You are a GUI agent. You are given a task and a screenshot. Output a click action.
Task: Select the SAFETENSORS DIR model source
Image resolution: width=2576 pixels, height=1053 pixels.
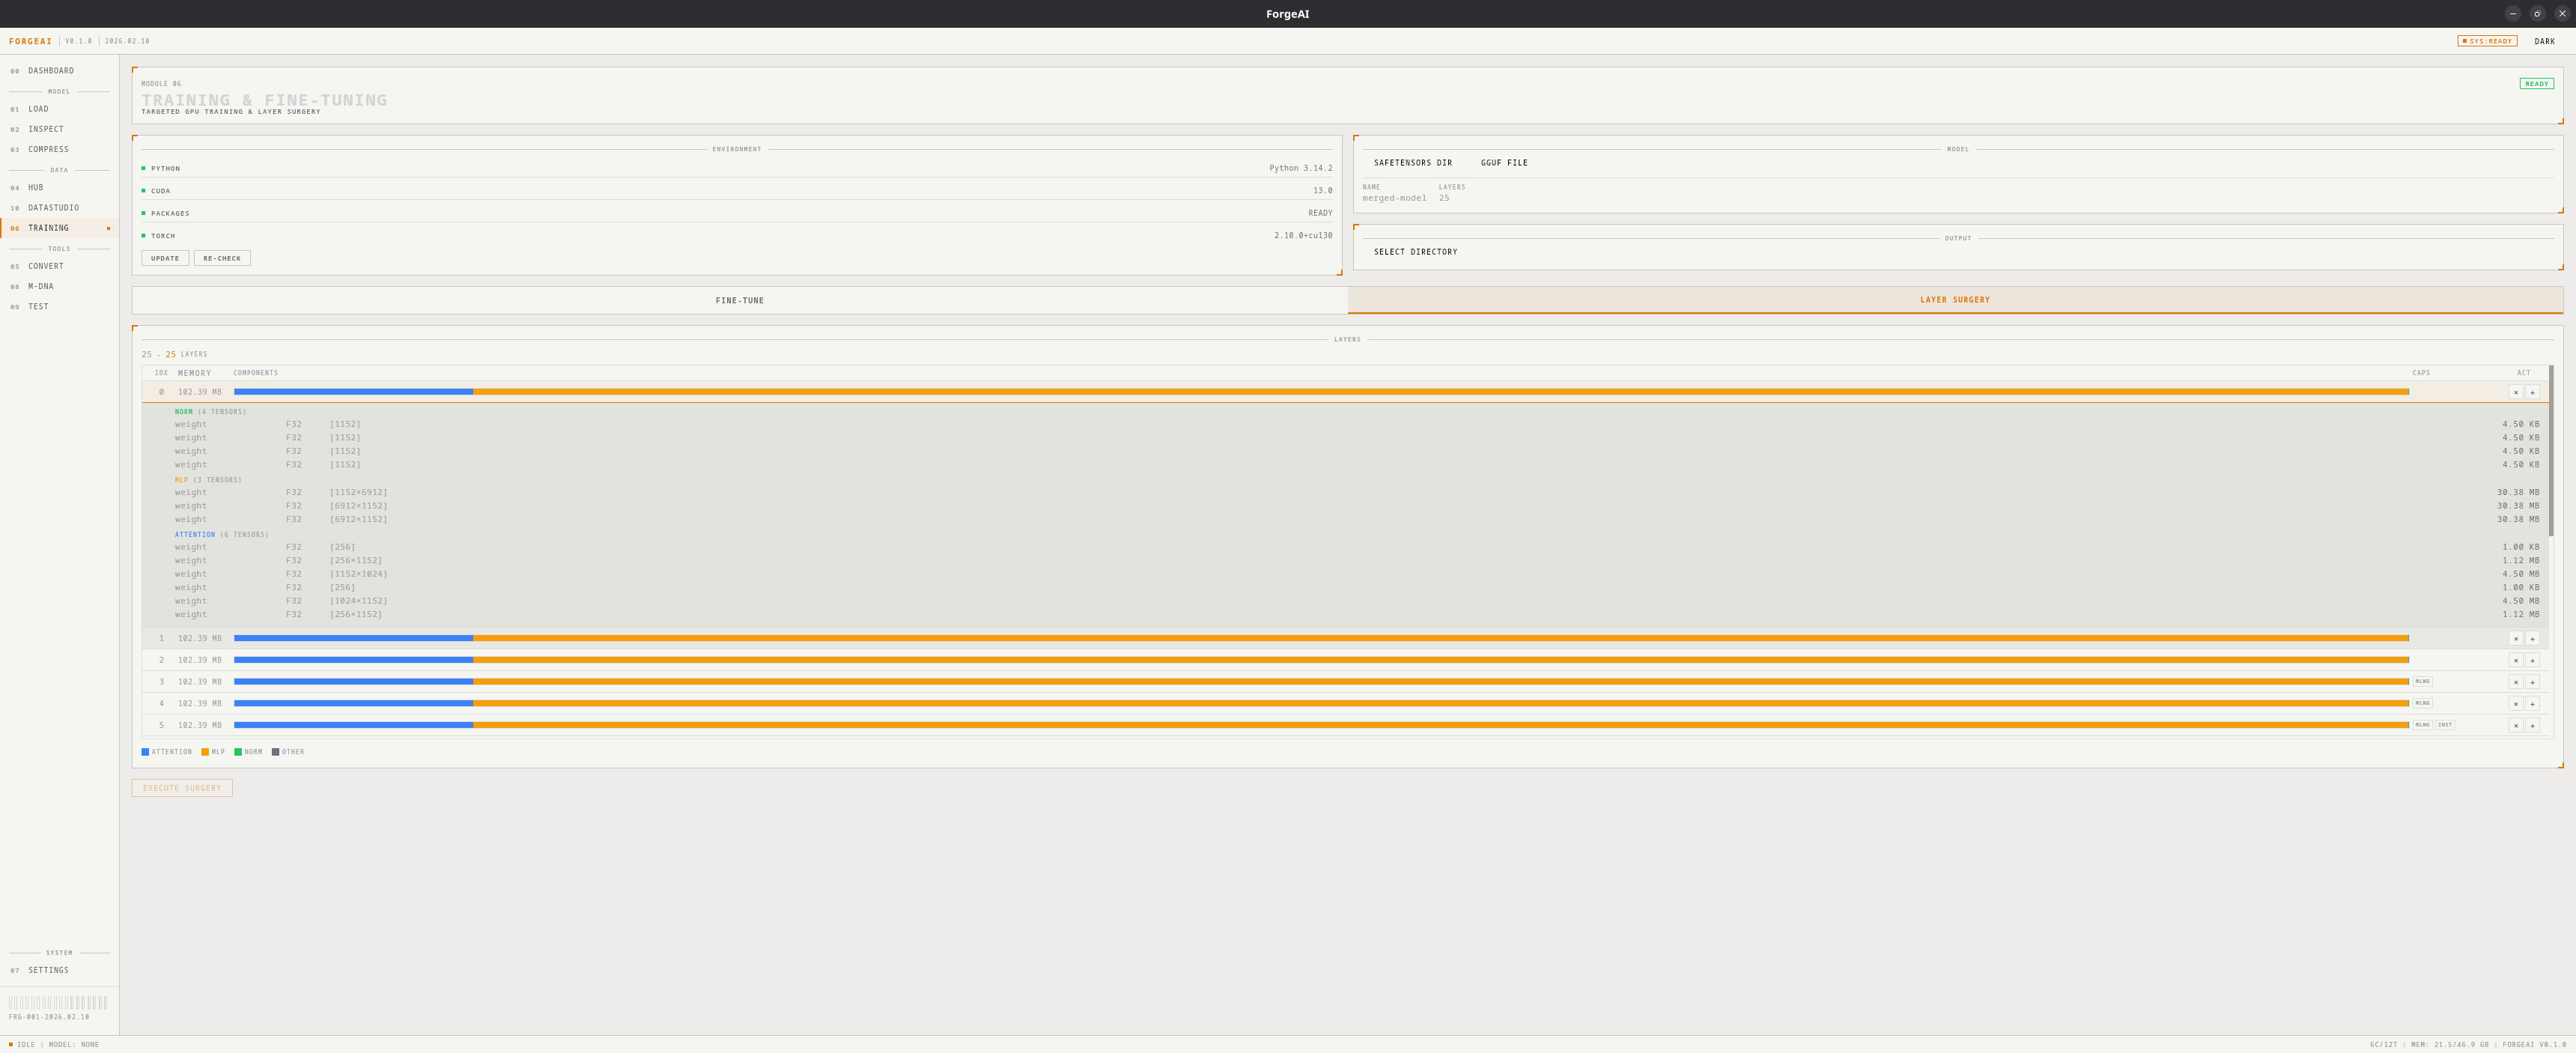1412,163
